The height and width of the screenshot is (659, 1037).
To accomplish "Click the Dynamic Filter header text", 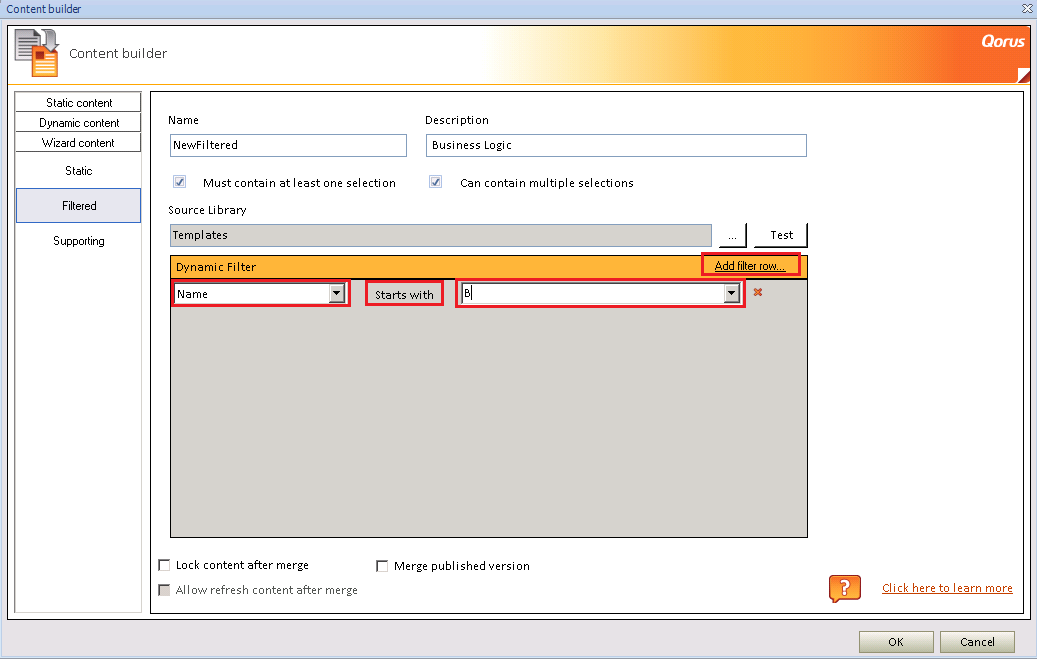I will click(x=216, y=267).
